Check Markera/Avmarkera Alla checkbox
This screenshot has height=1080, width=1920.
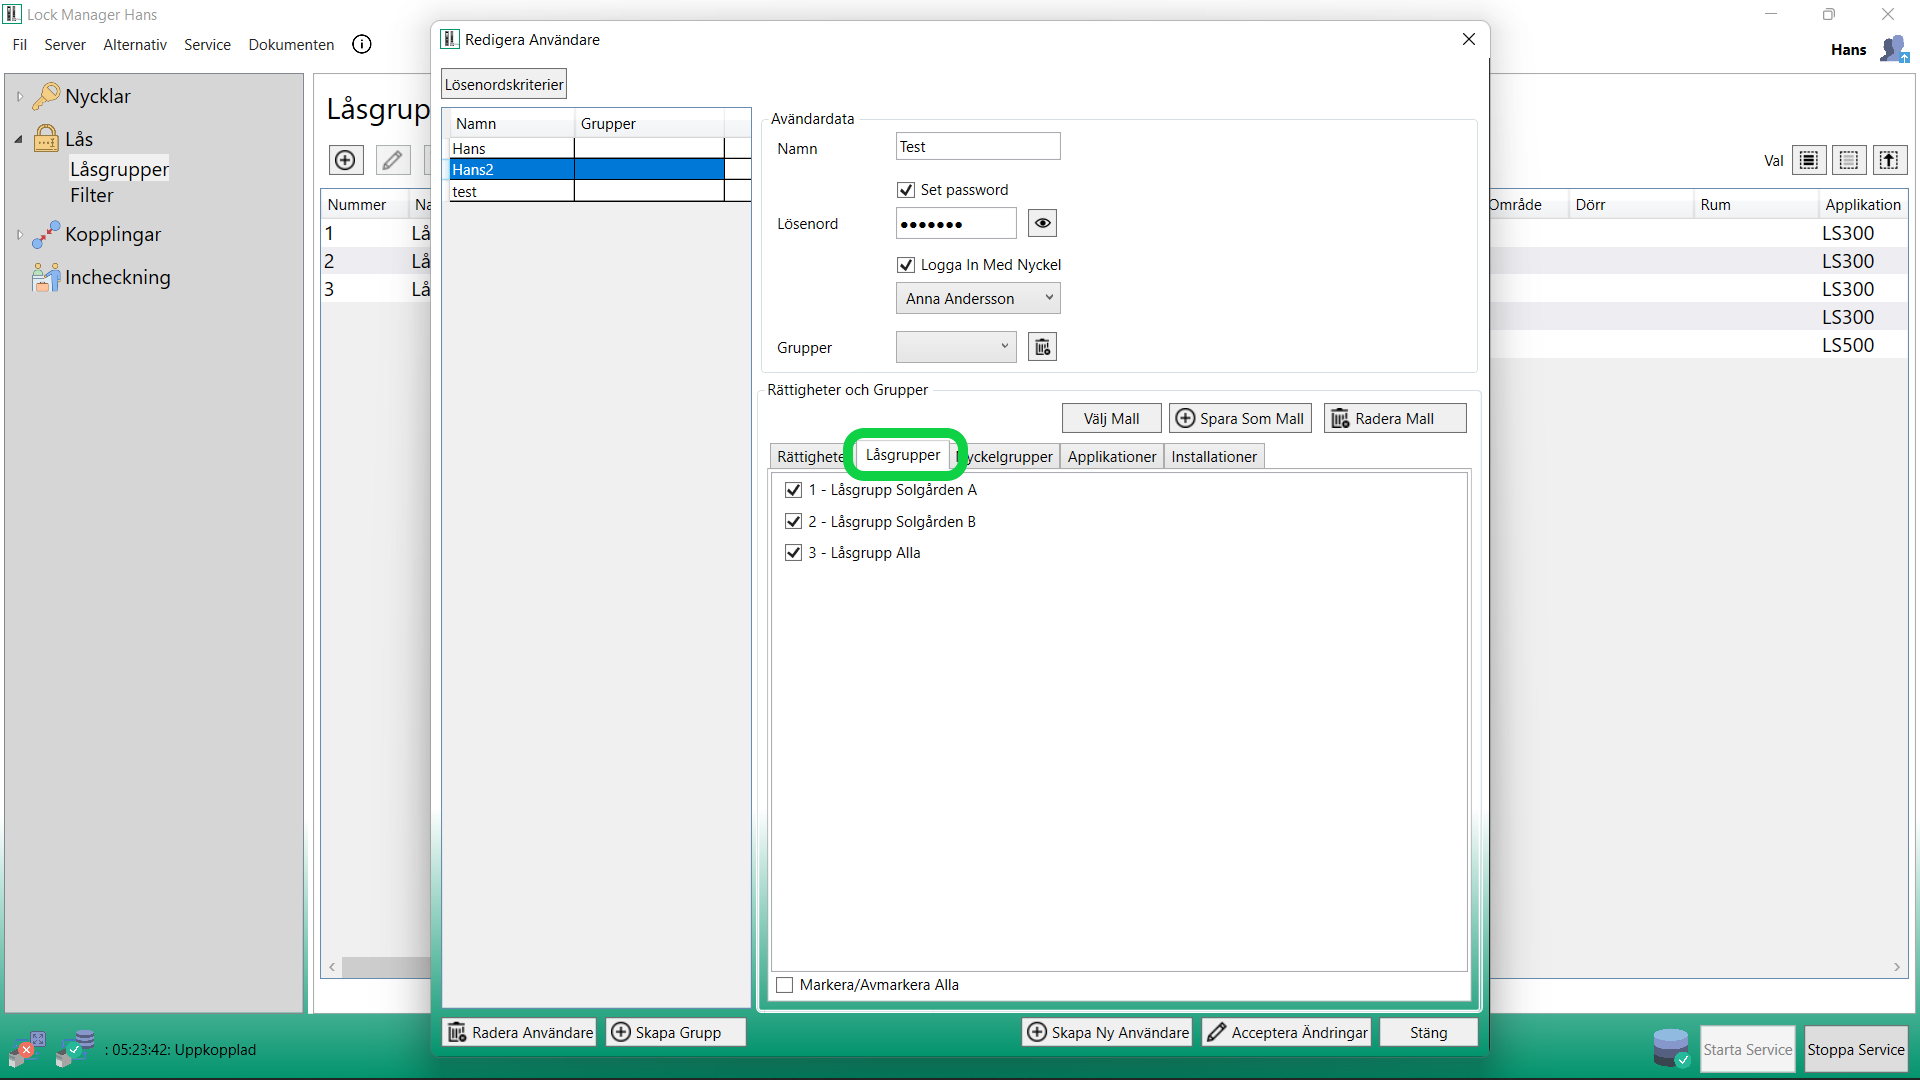785,985
